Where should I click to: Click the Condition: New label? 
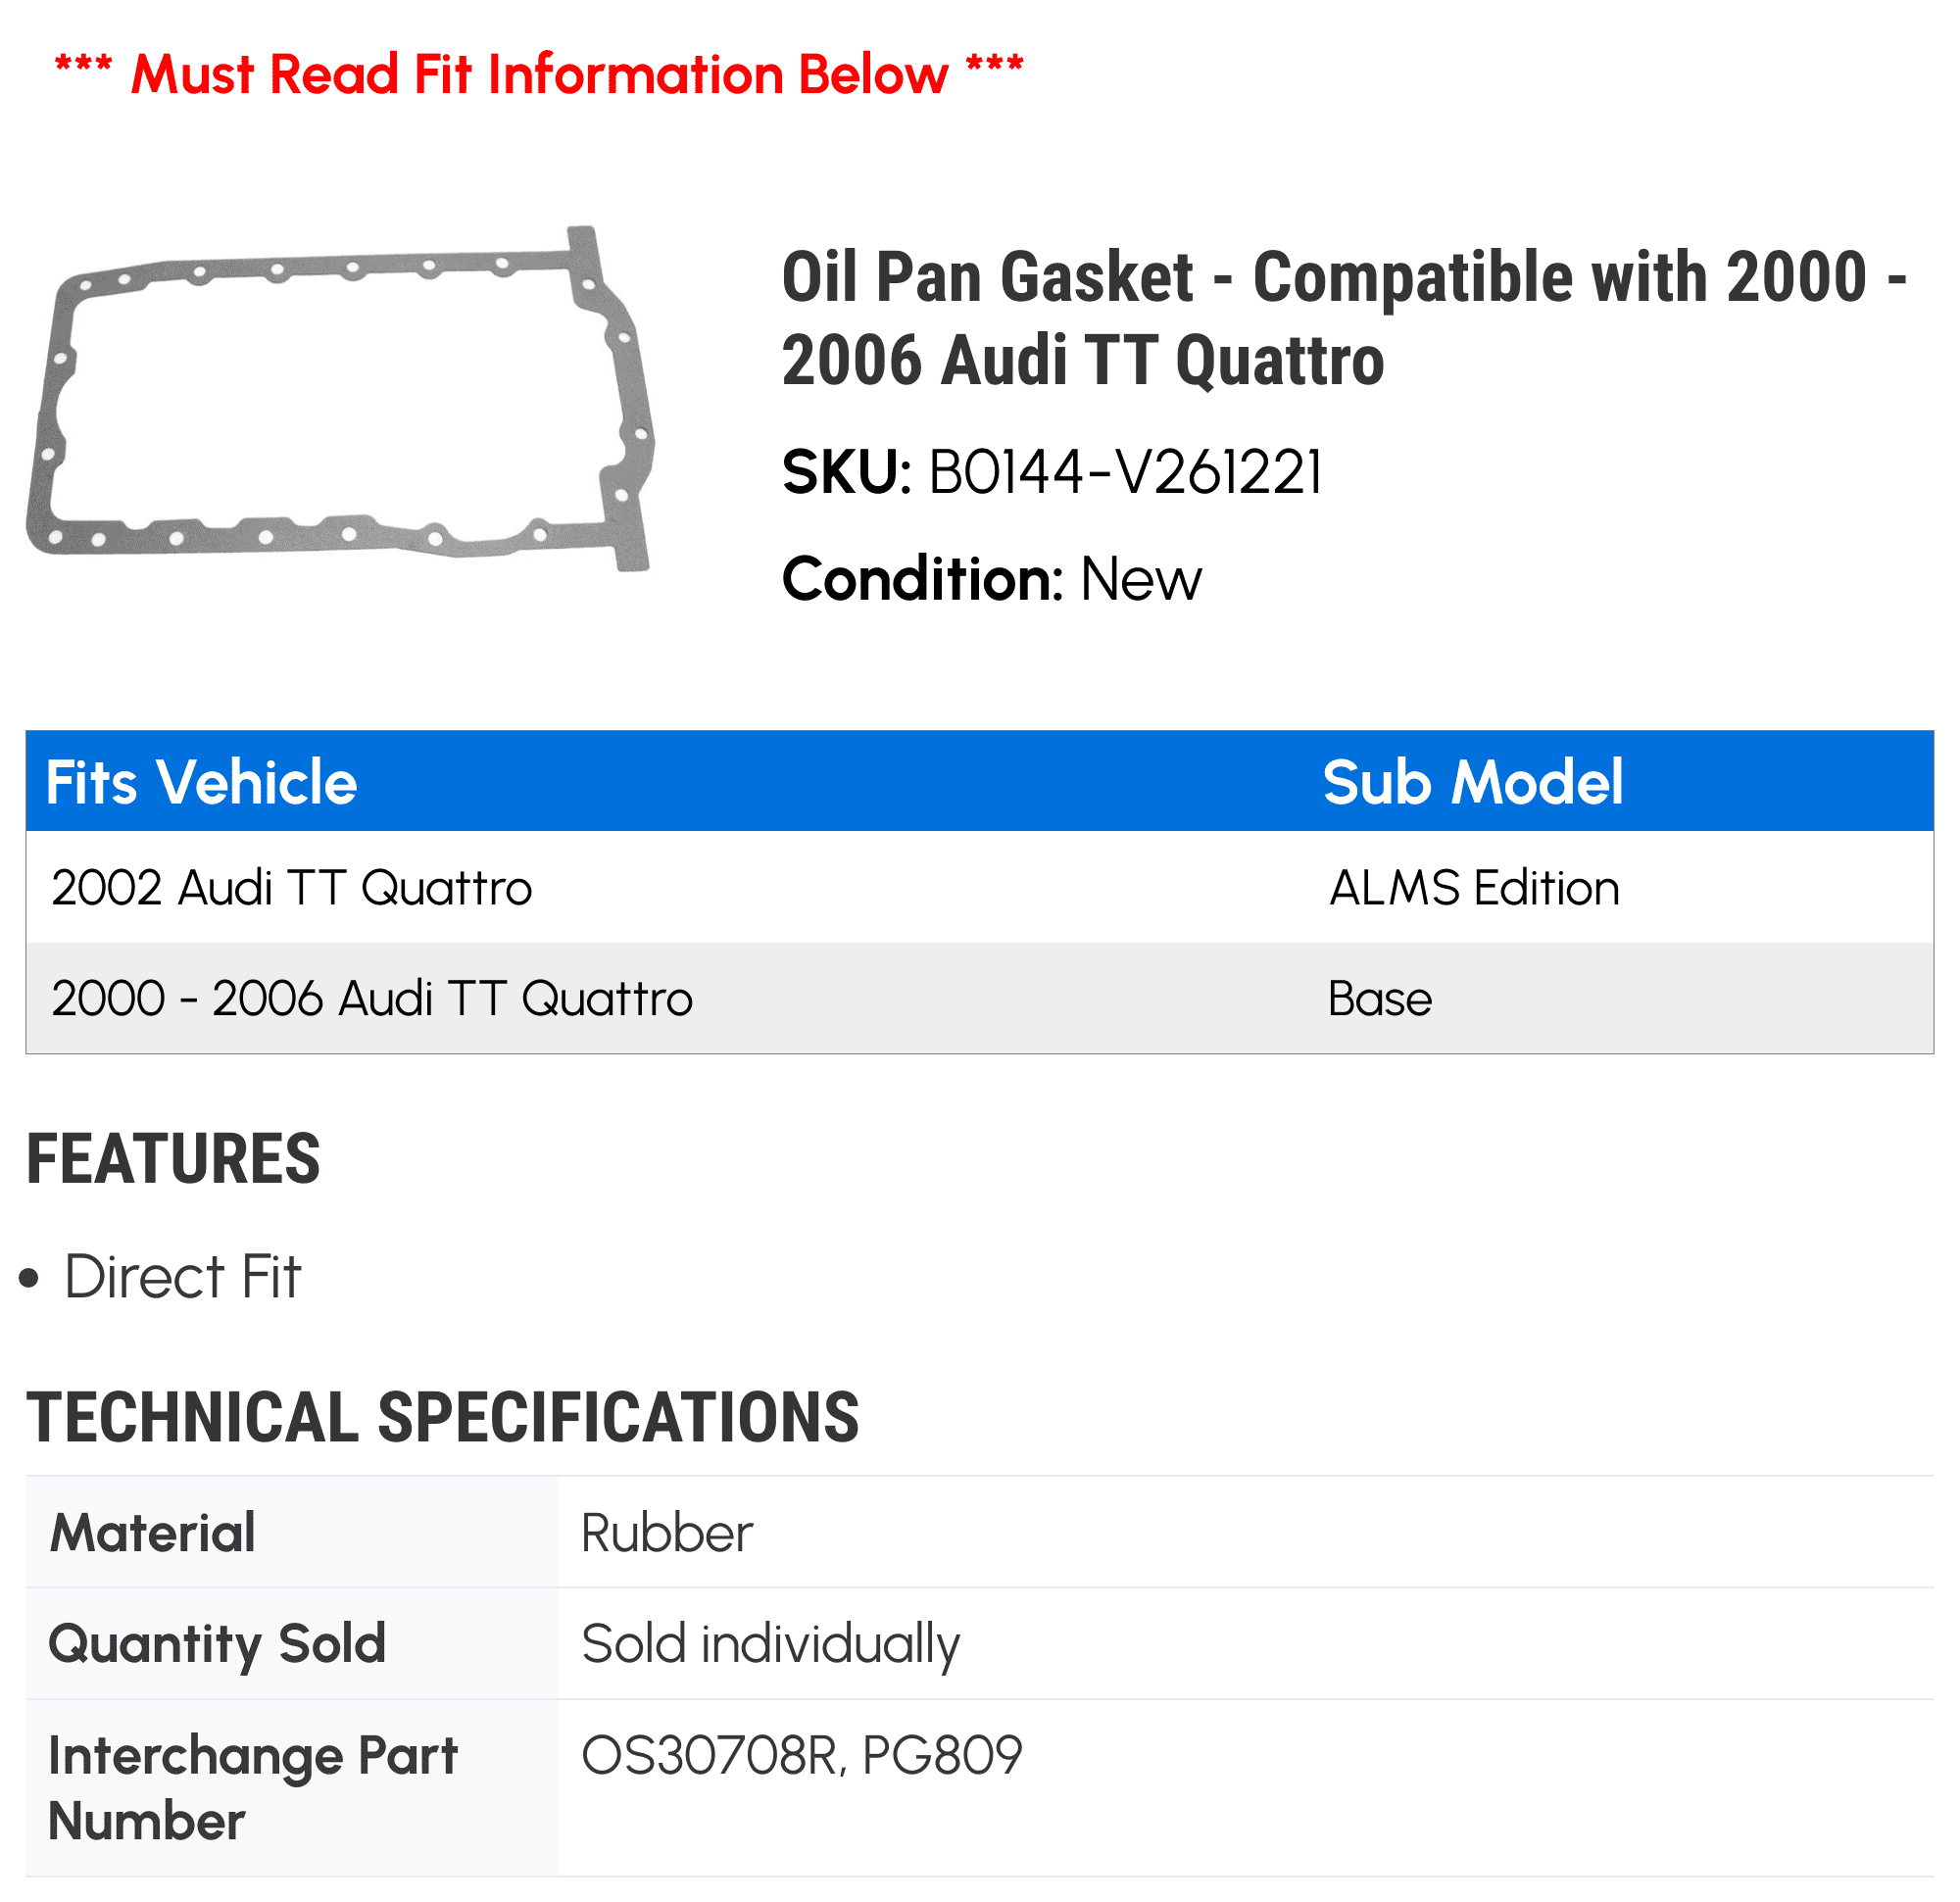pyautogui.click(x=991, y=579)
